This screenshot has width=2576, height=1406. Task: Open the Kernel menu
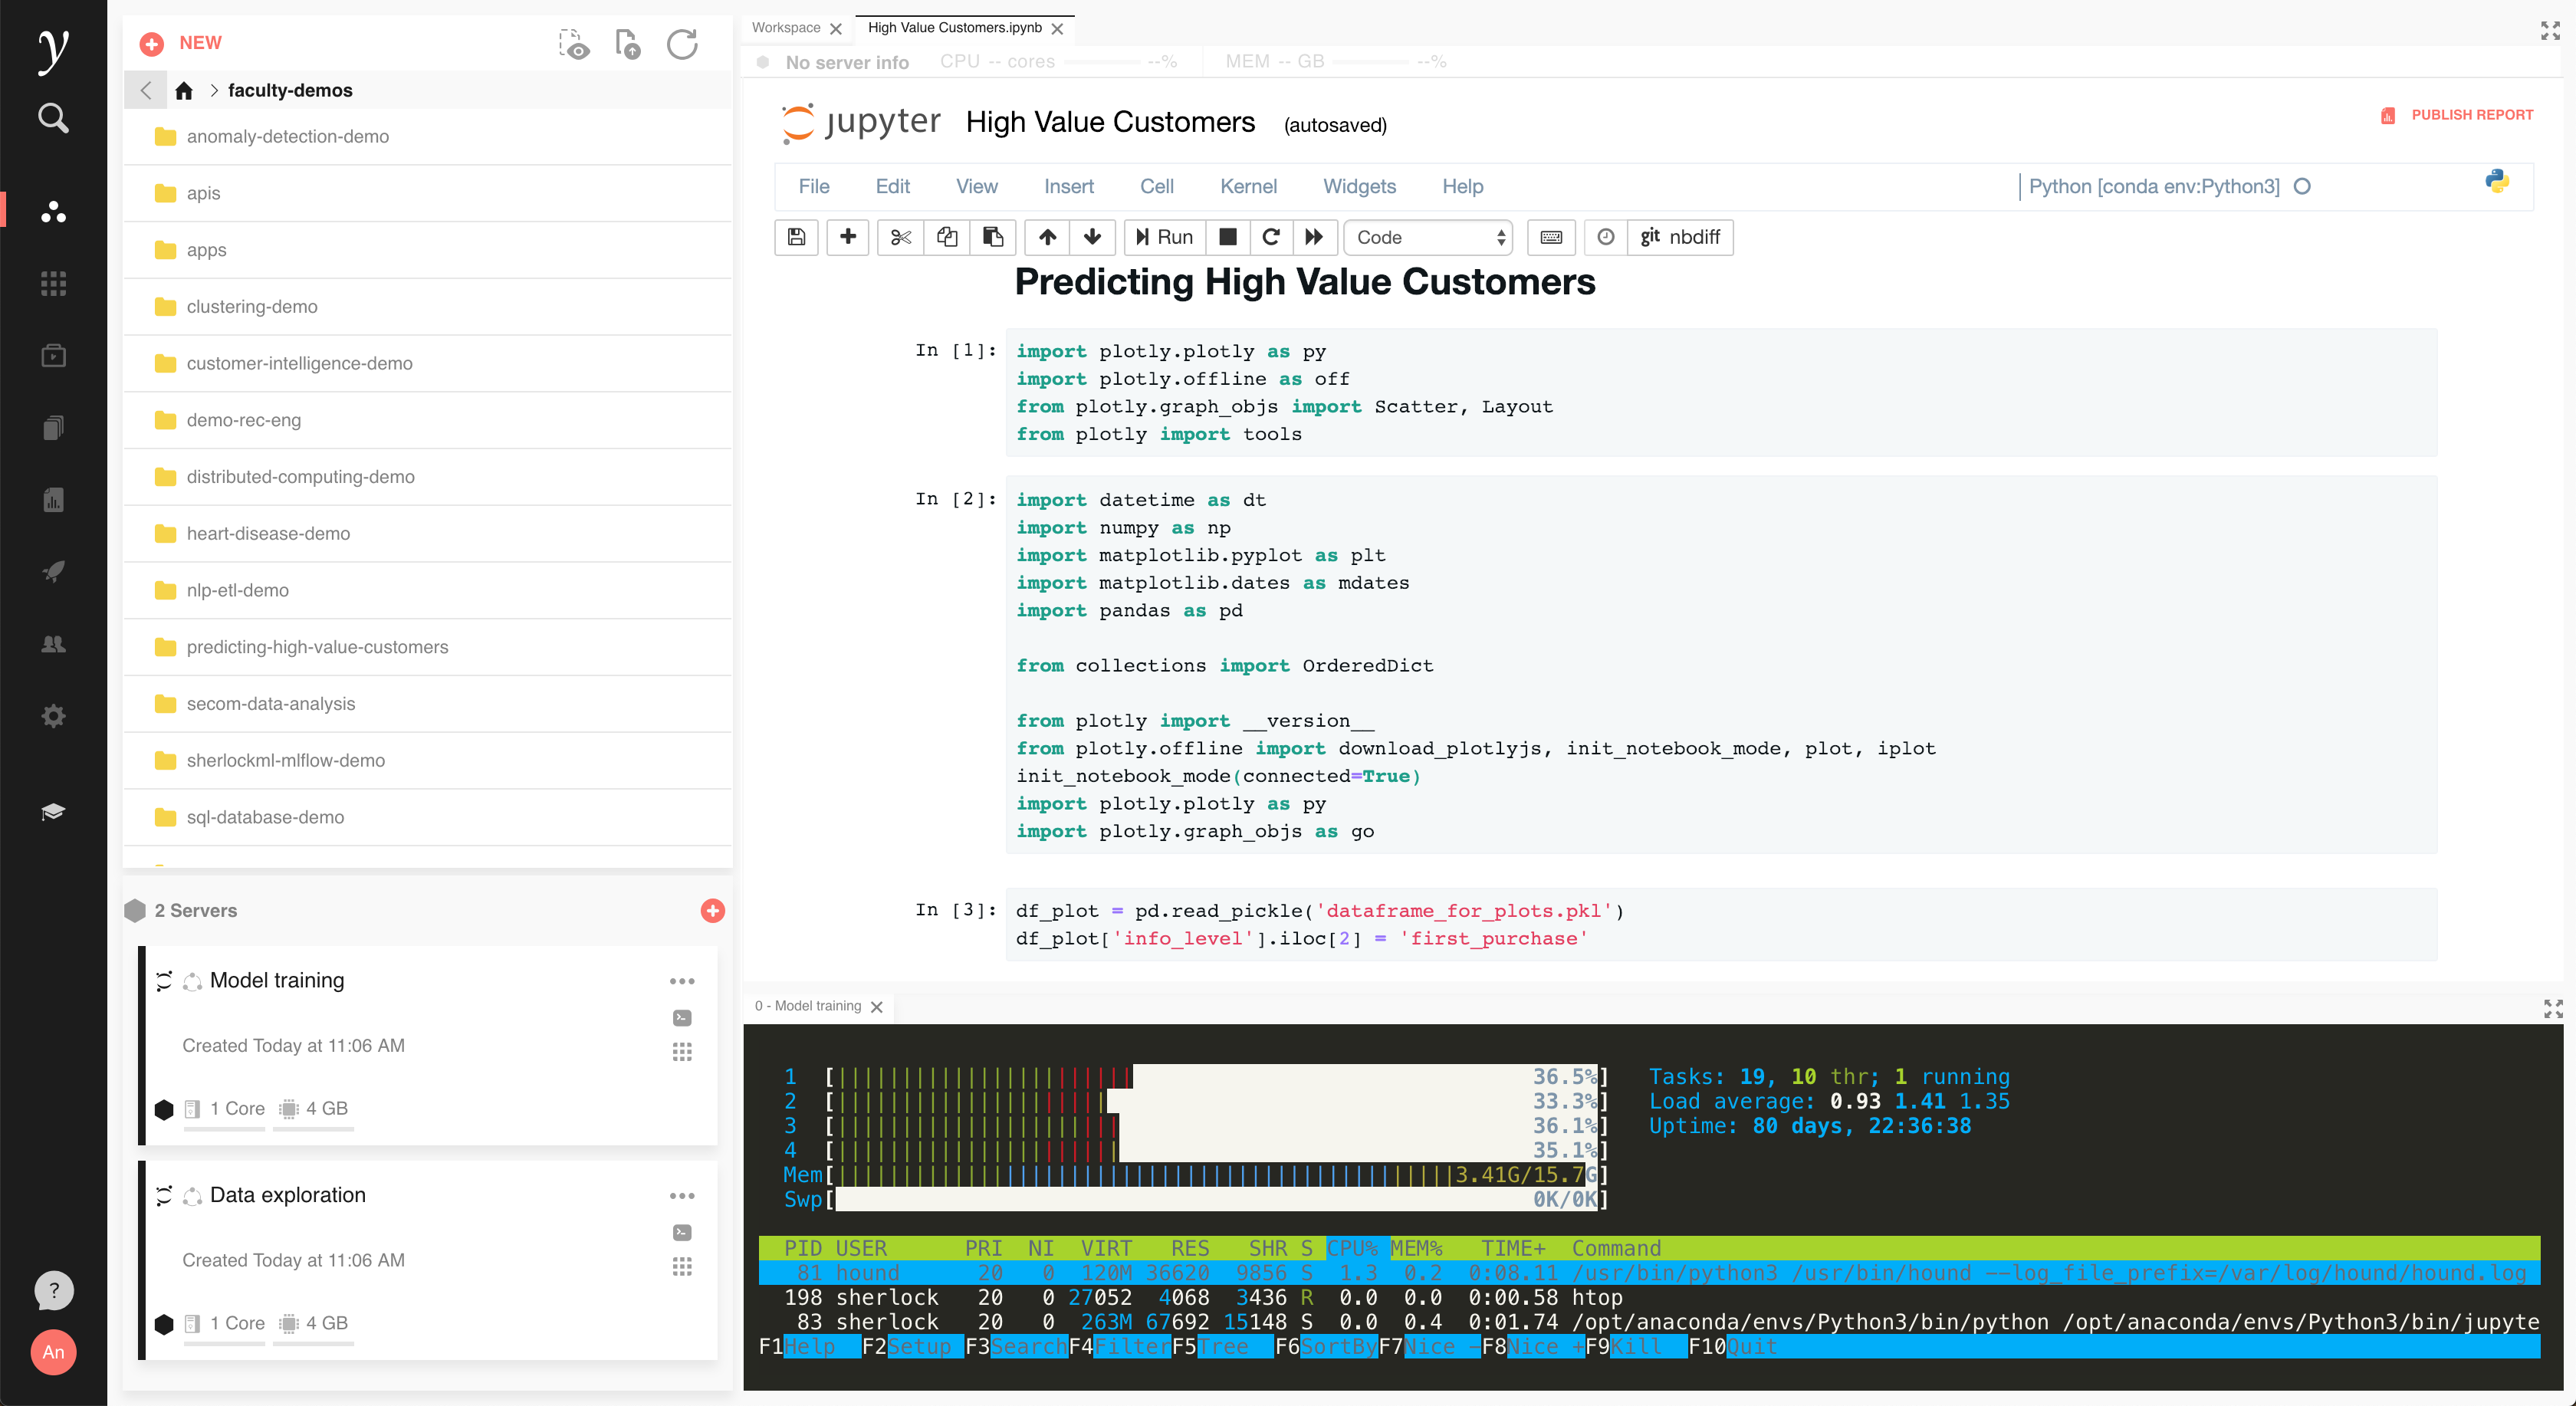pos(1247,186)
